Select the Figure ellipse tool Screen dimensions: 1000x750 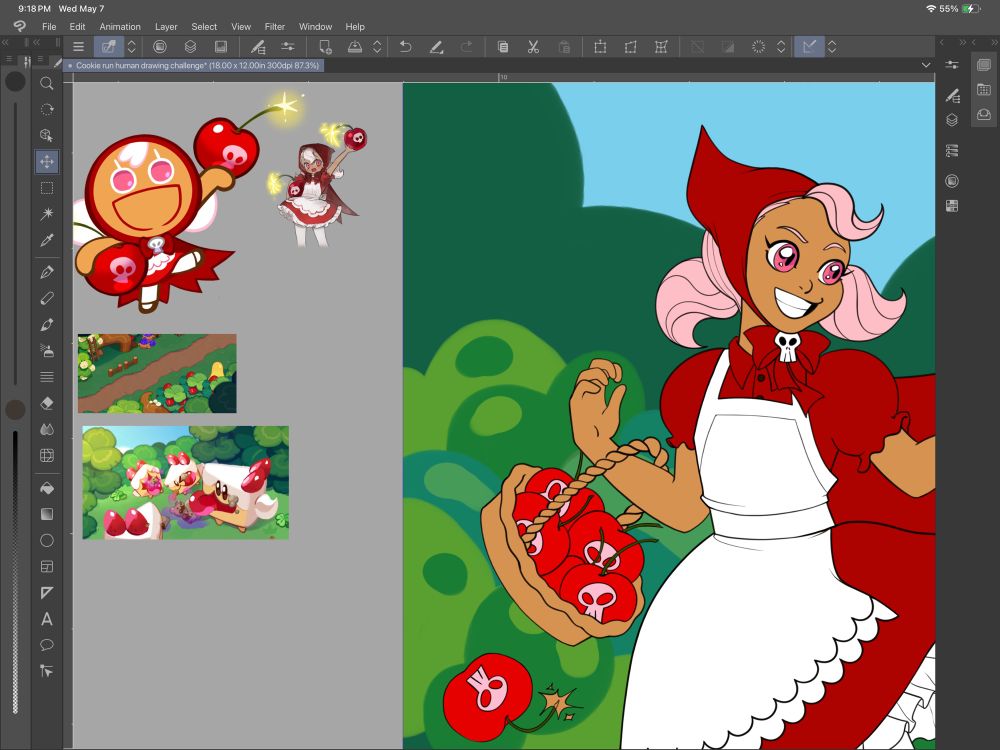pos(47,540)
